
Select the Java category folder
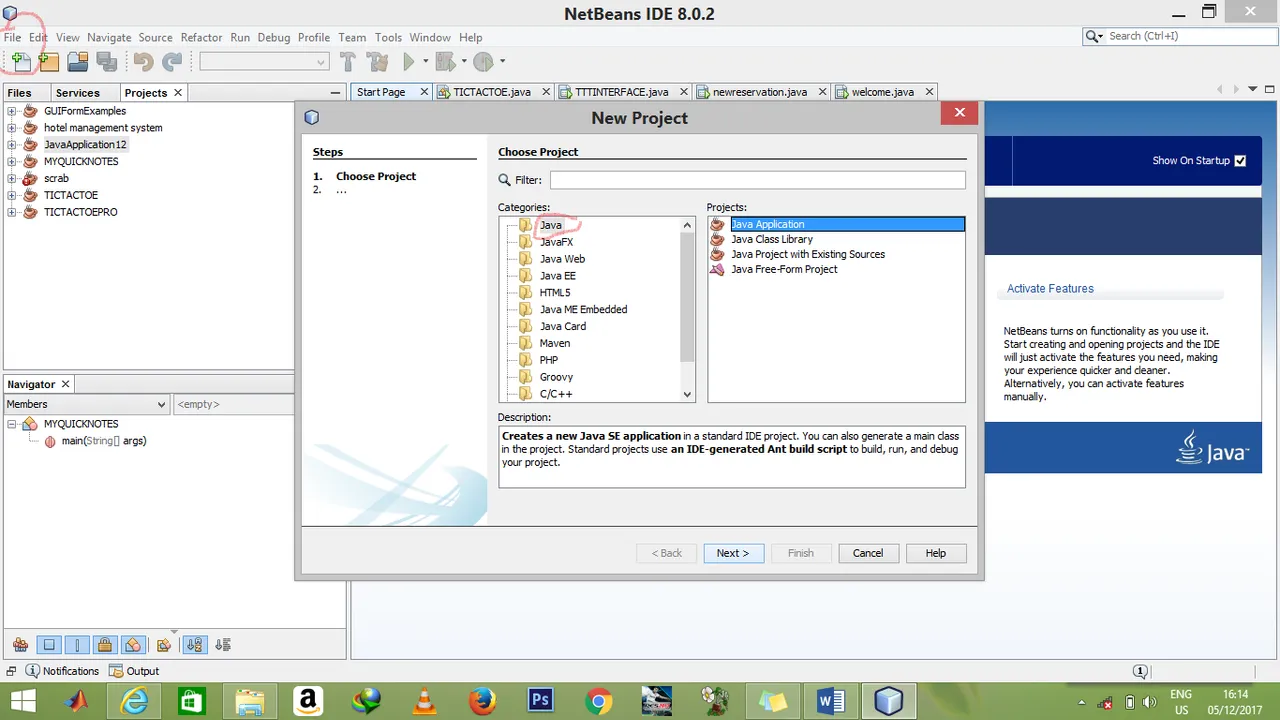(550, 225)
